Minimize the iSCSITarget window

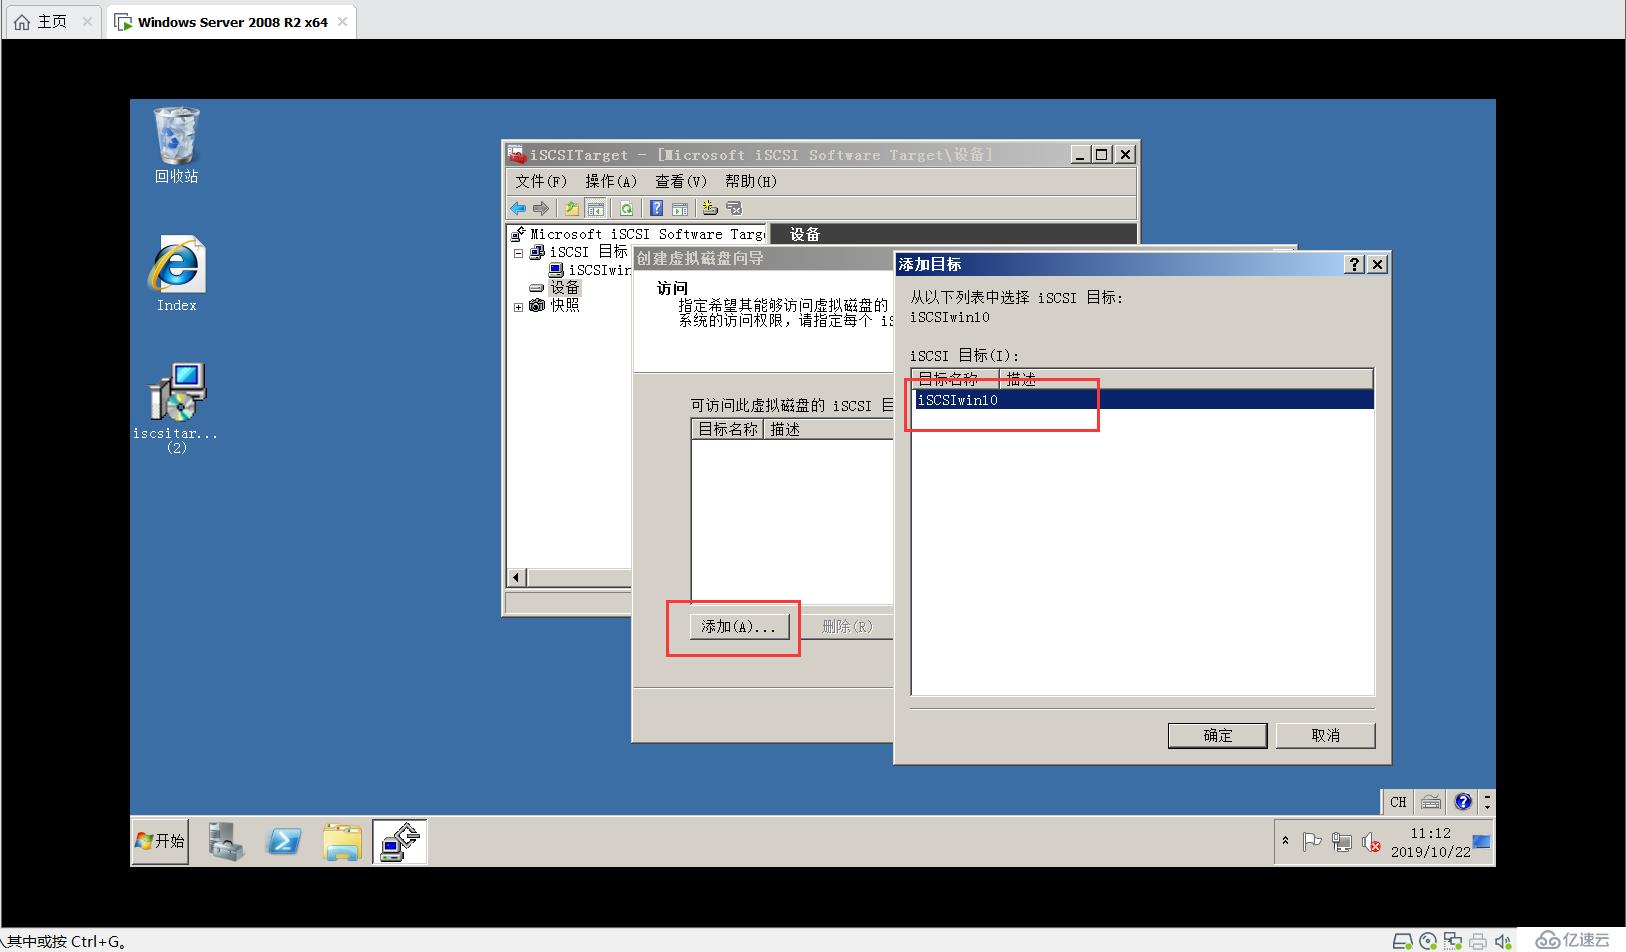pyautogui.click(x=1080, y=154)
